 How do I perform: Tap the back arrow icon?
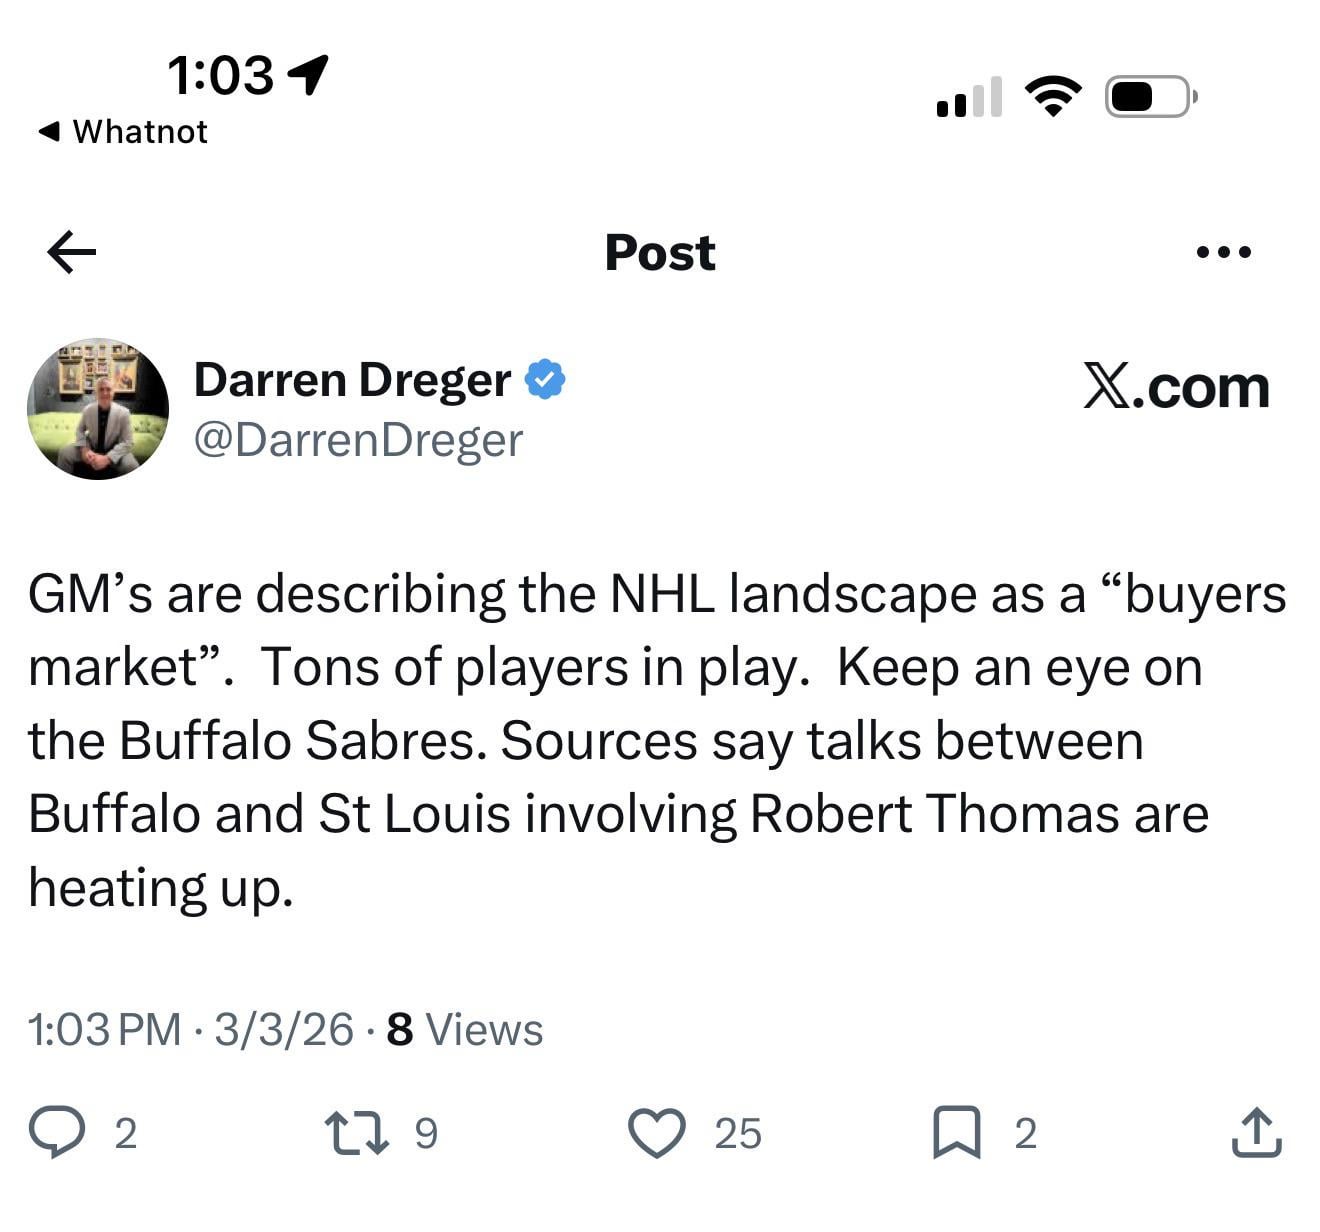tap(72, 252)
